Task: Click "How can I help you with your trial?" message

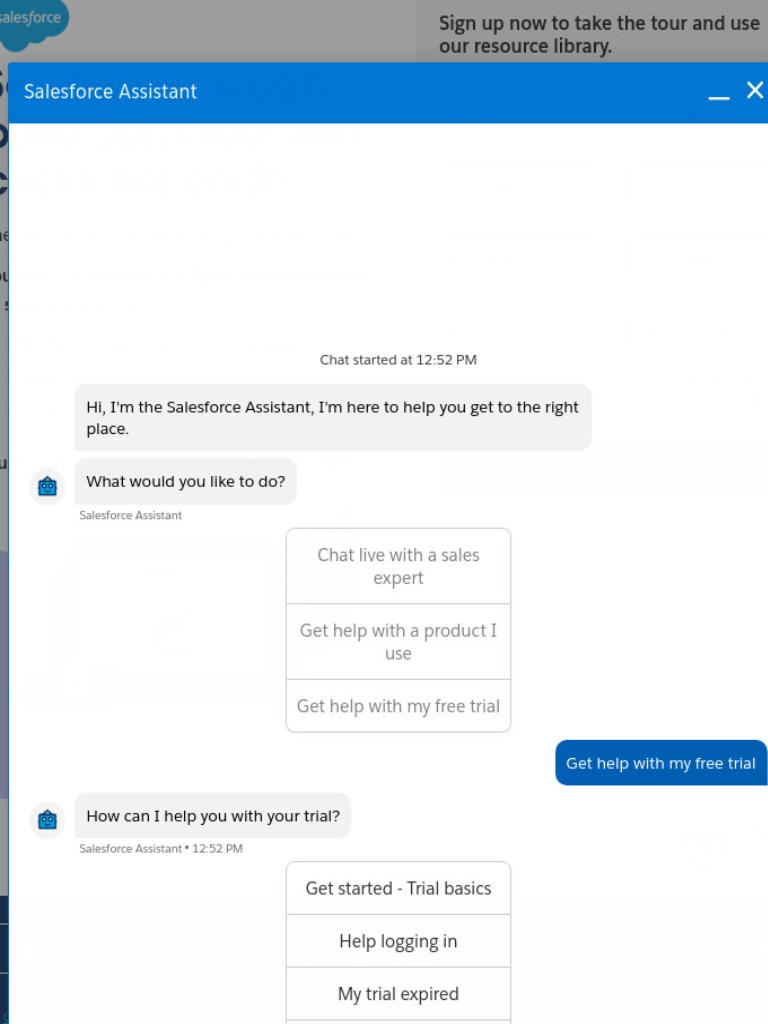Action: (x=213, y=816)
